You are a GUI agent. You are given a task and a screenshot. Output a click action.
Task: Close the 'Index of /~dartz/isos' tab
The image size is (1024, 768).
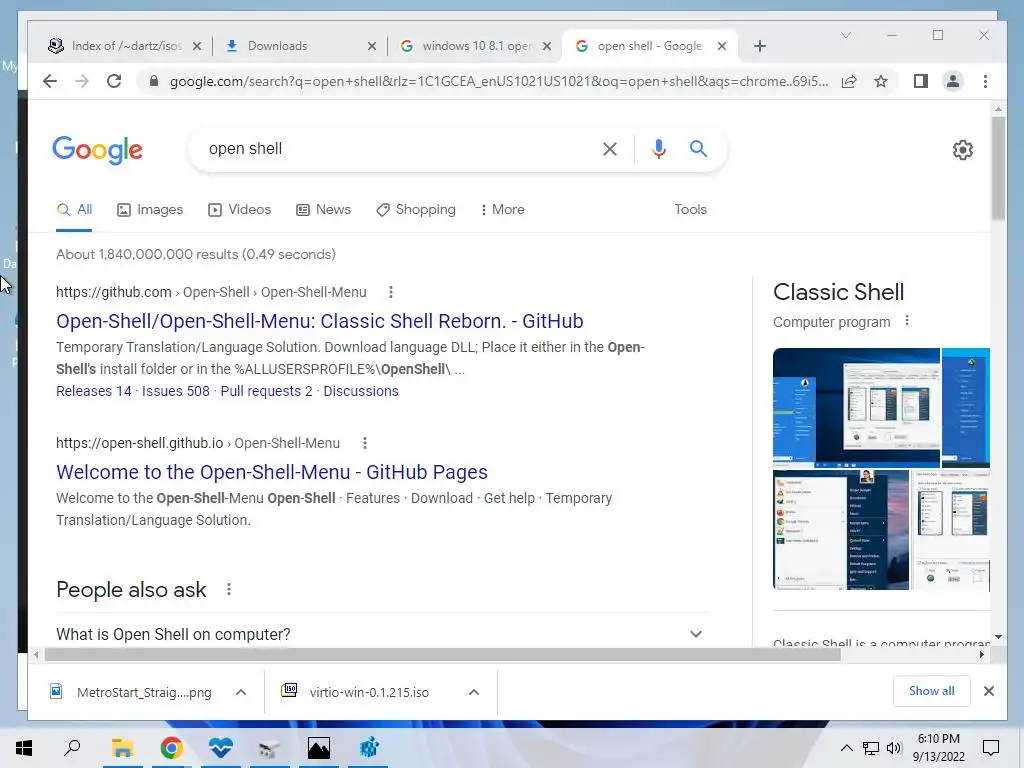click(x=197, y=46)
